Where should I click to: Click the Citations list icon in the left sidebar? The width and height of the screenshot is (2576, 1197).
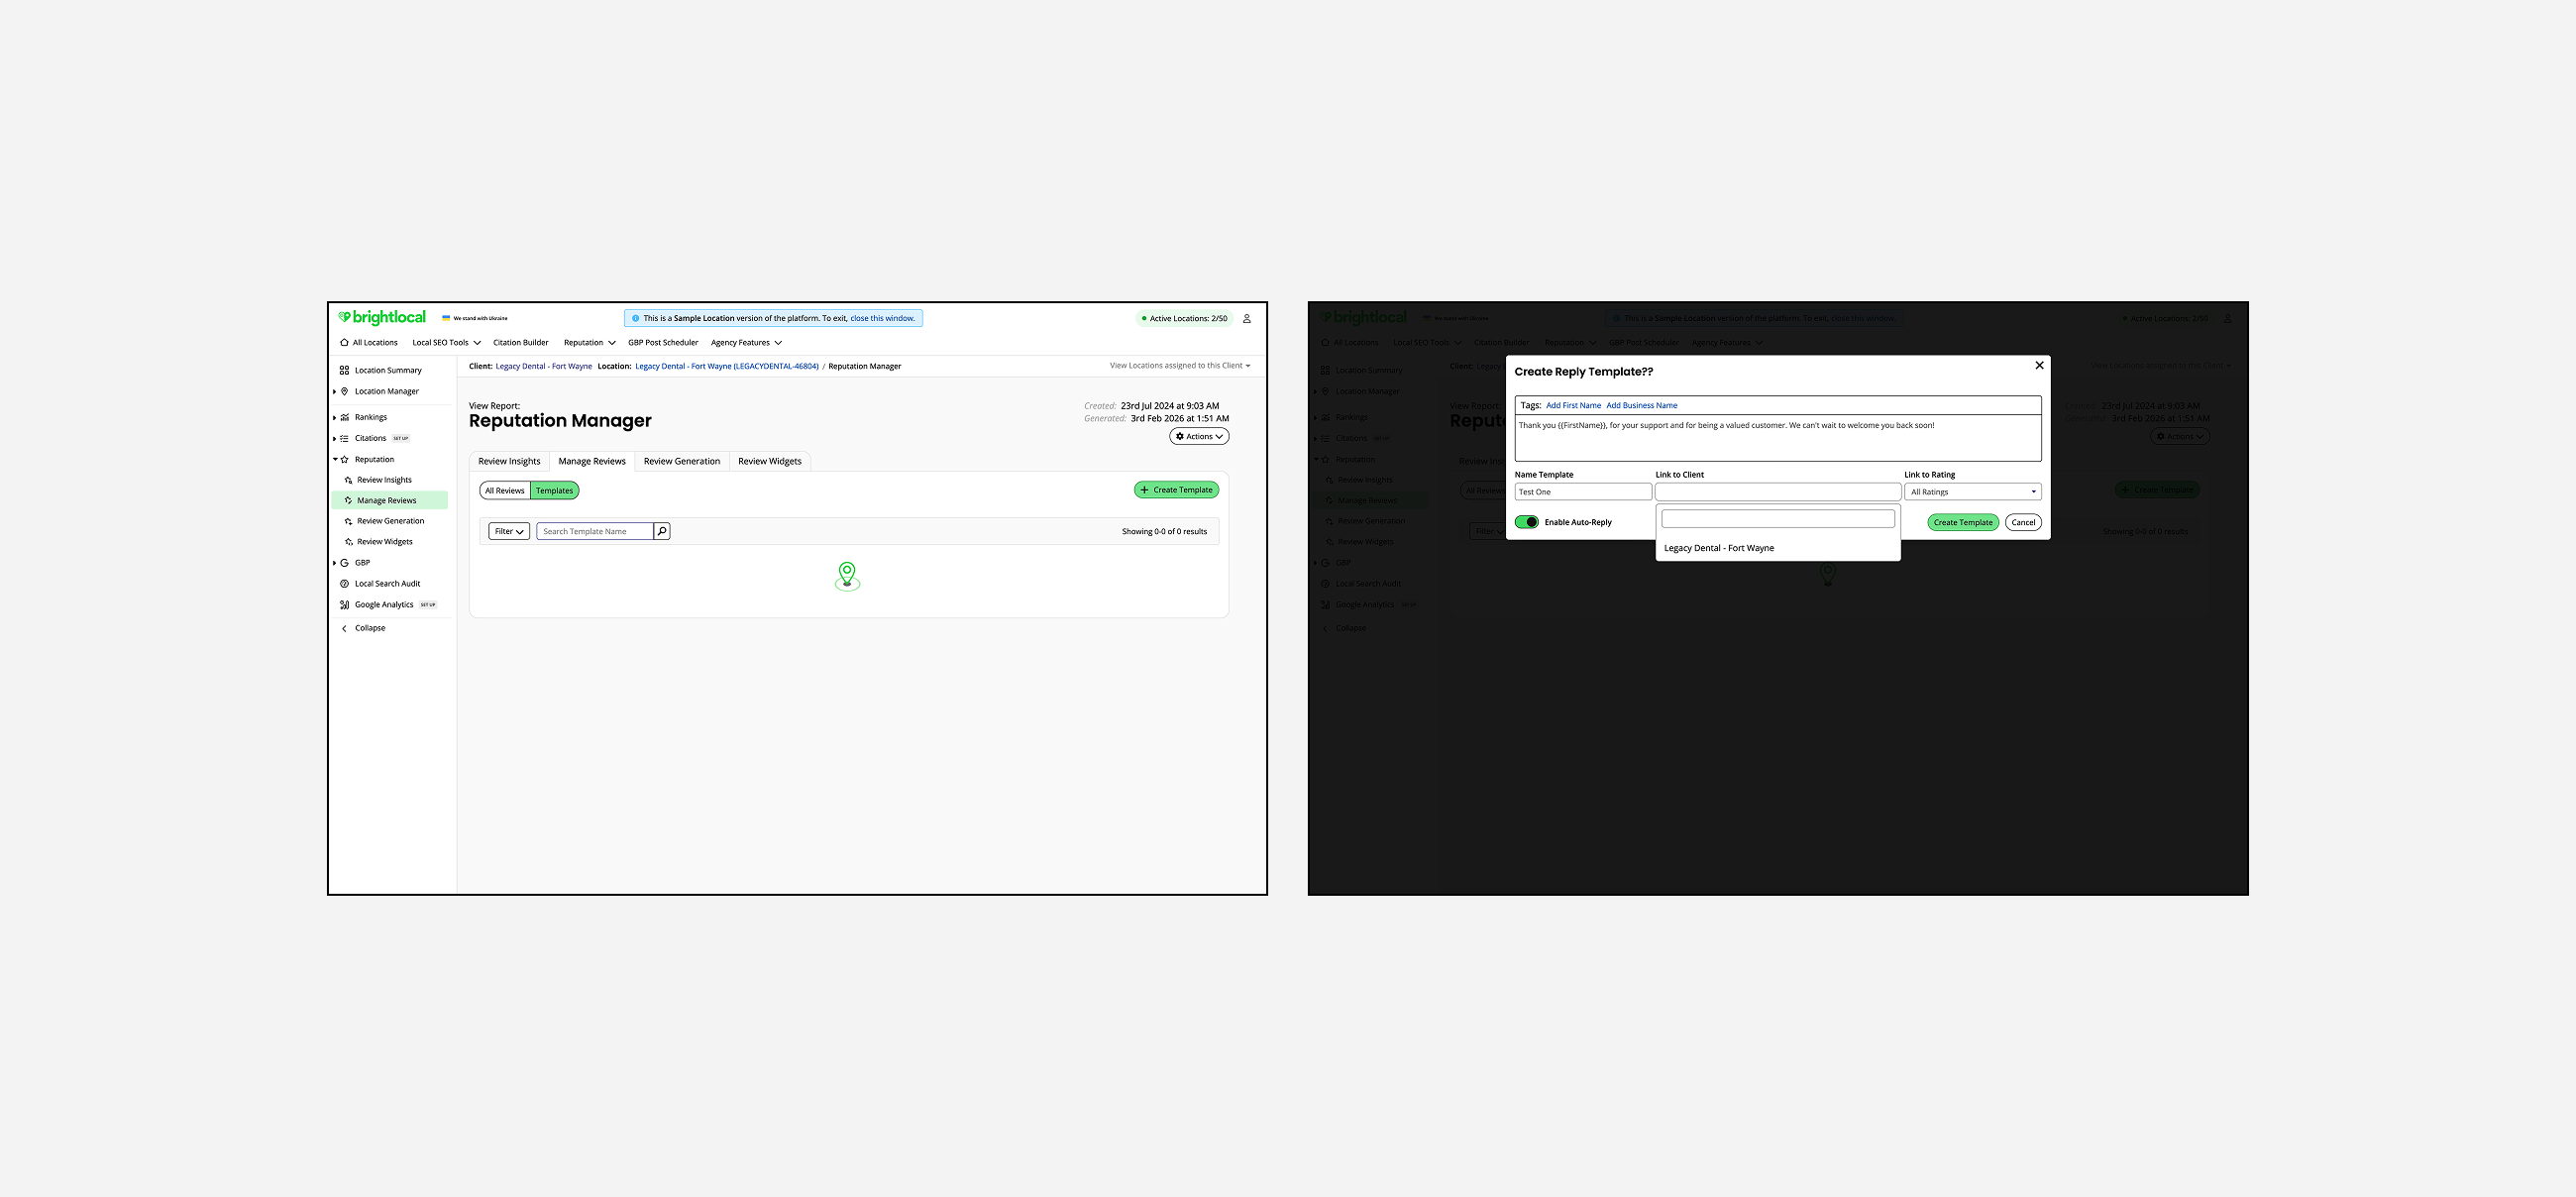344,438
